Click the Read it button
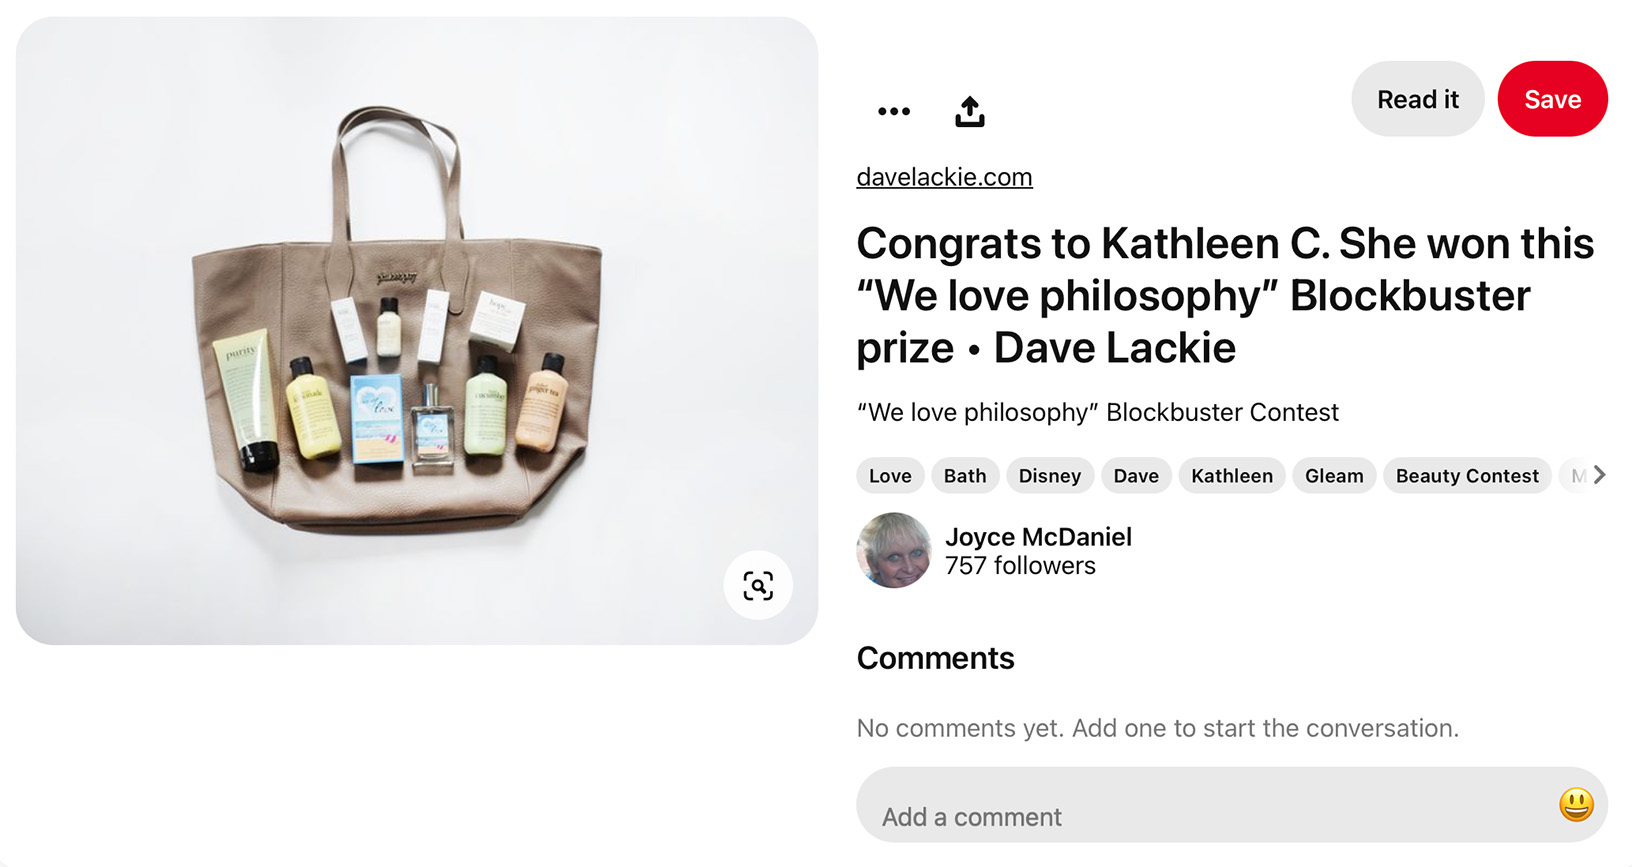Screen dimensions: 1632x867 coord(1417,99)
